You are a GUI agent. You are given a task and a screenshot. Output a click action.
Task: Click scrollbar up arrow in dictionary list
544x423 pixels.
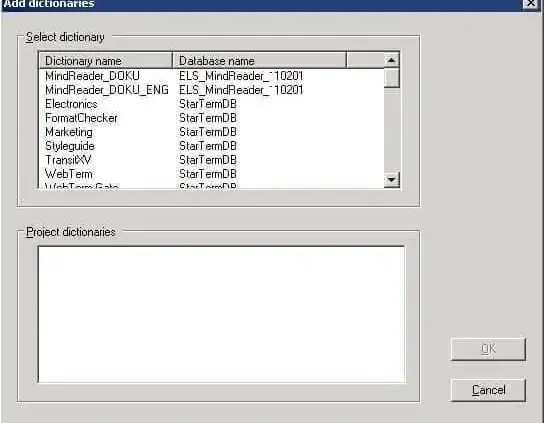coord(392,60)
